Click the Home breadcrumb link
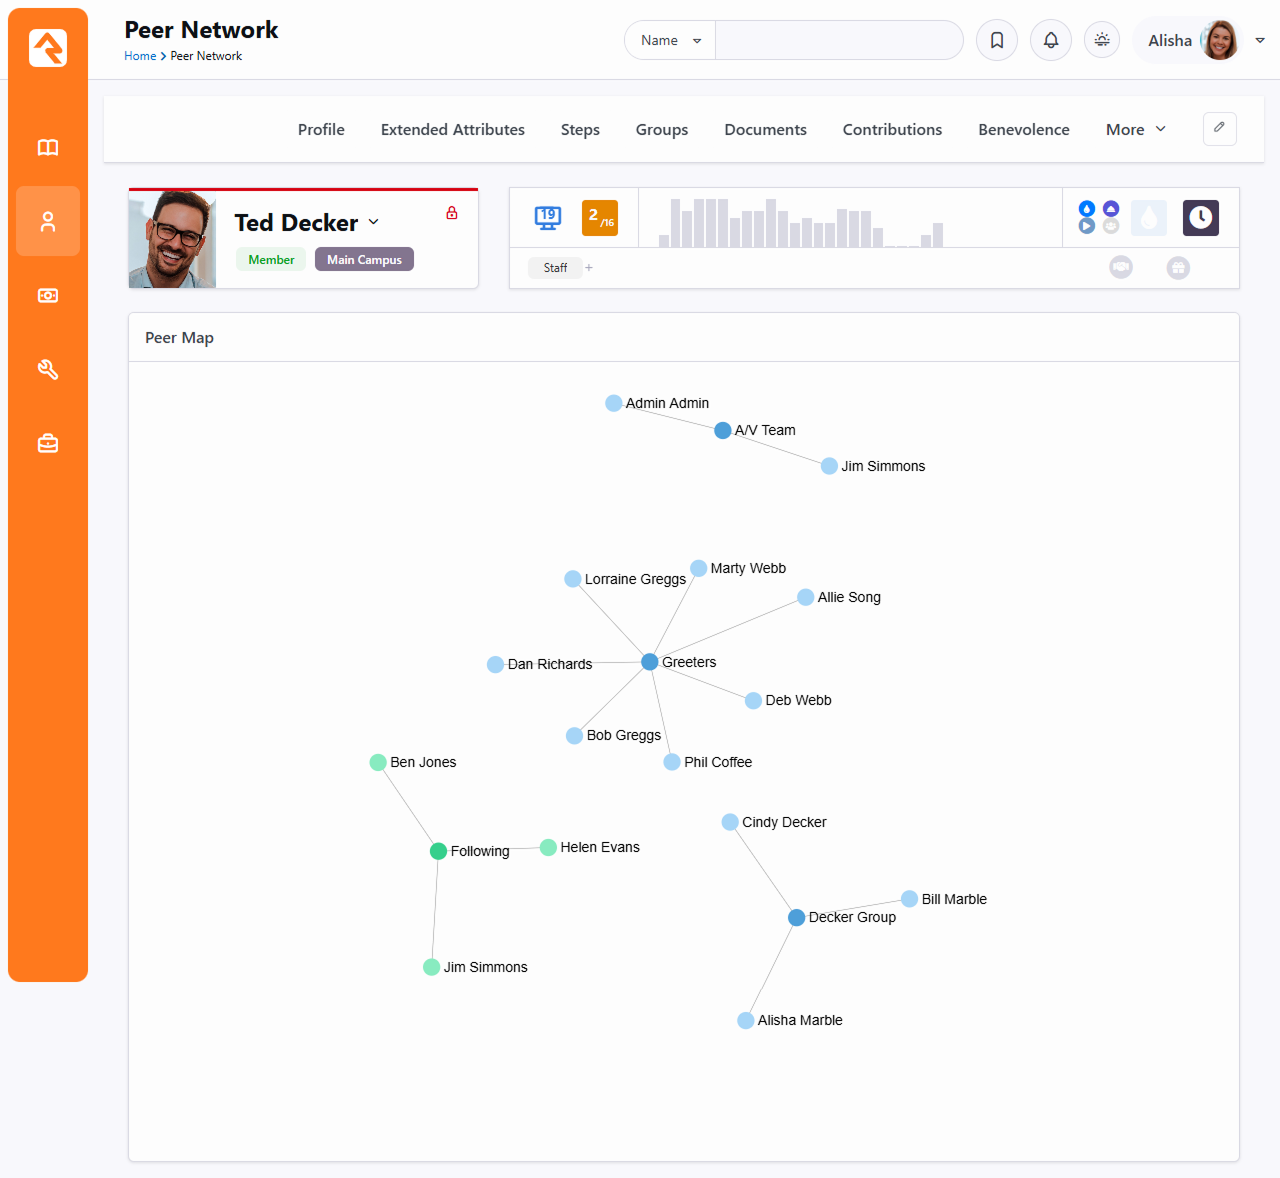The width and height of the screenshot is (1280, 1178). (140, 56)
